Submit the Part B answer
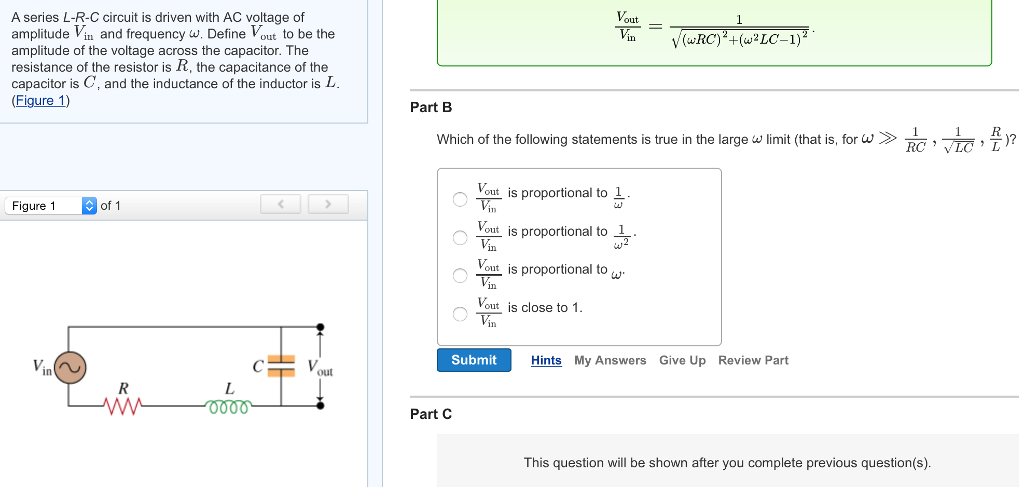This screenshot has height=487, width=1024. point(474,360)
